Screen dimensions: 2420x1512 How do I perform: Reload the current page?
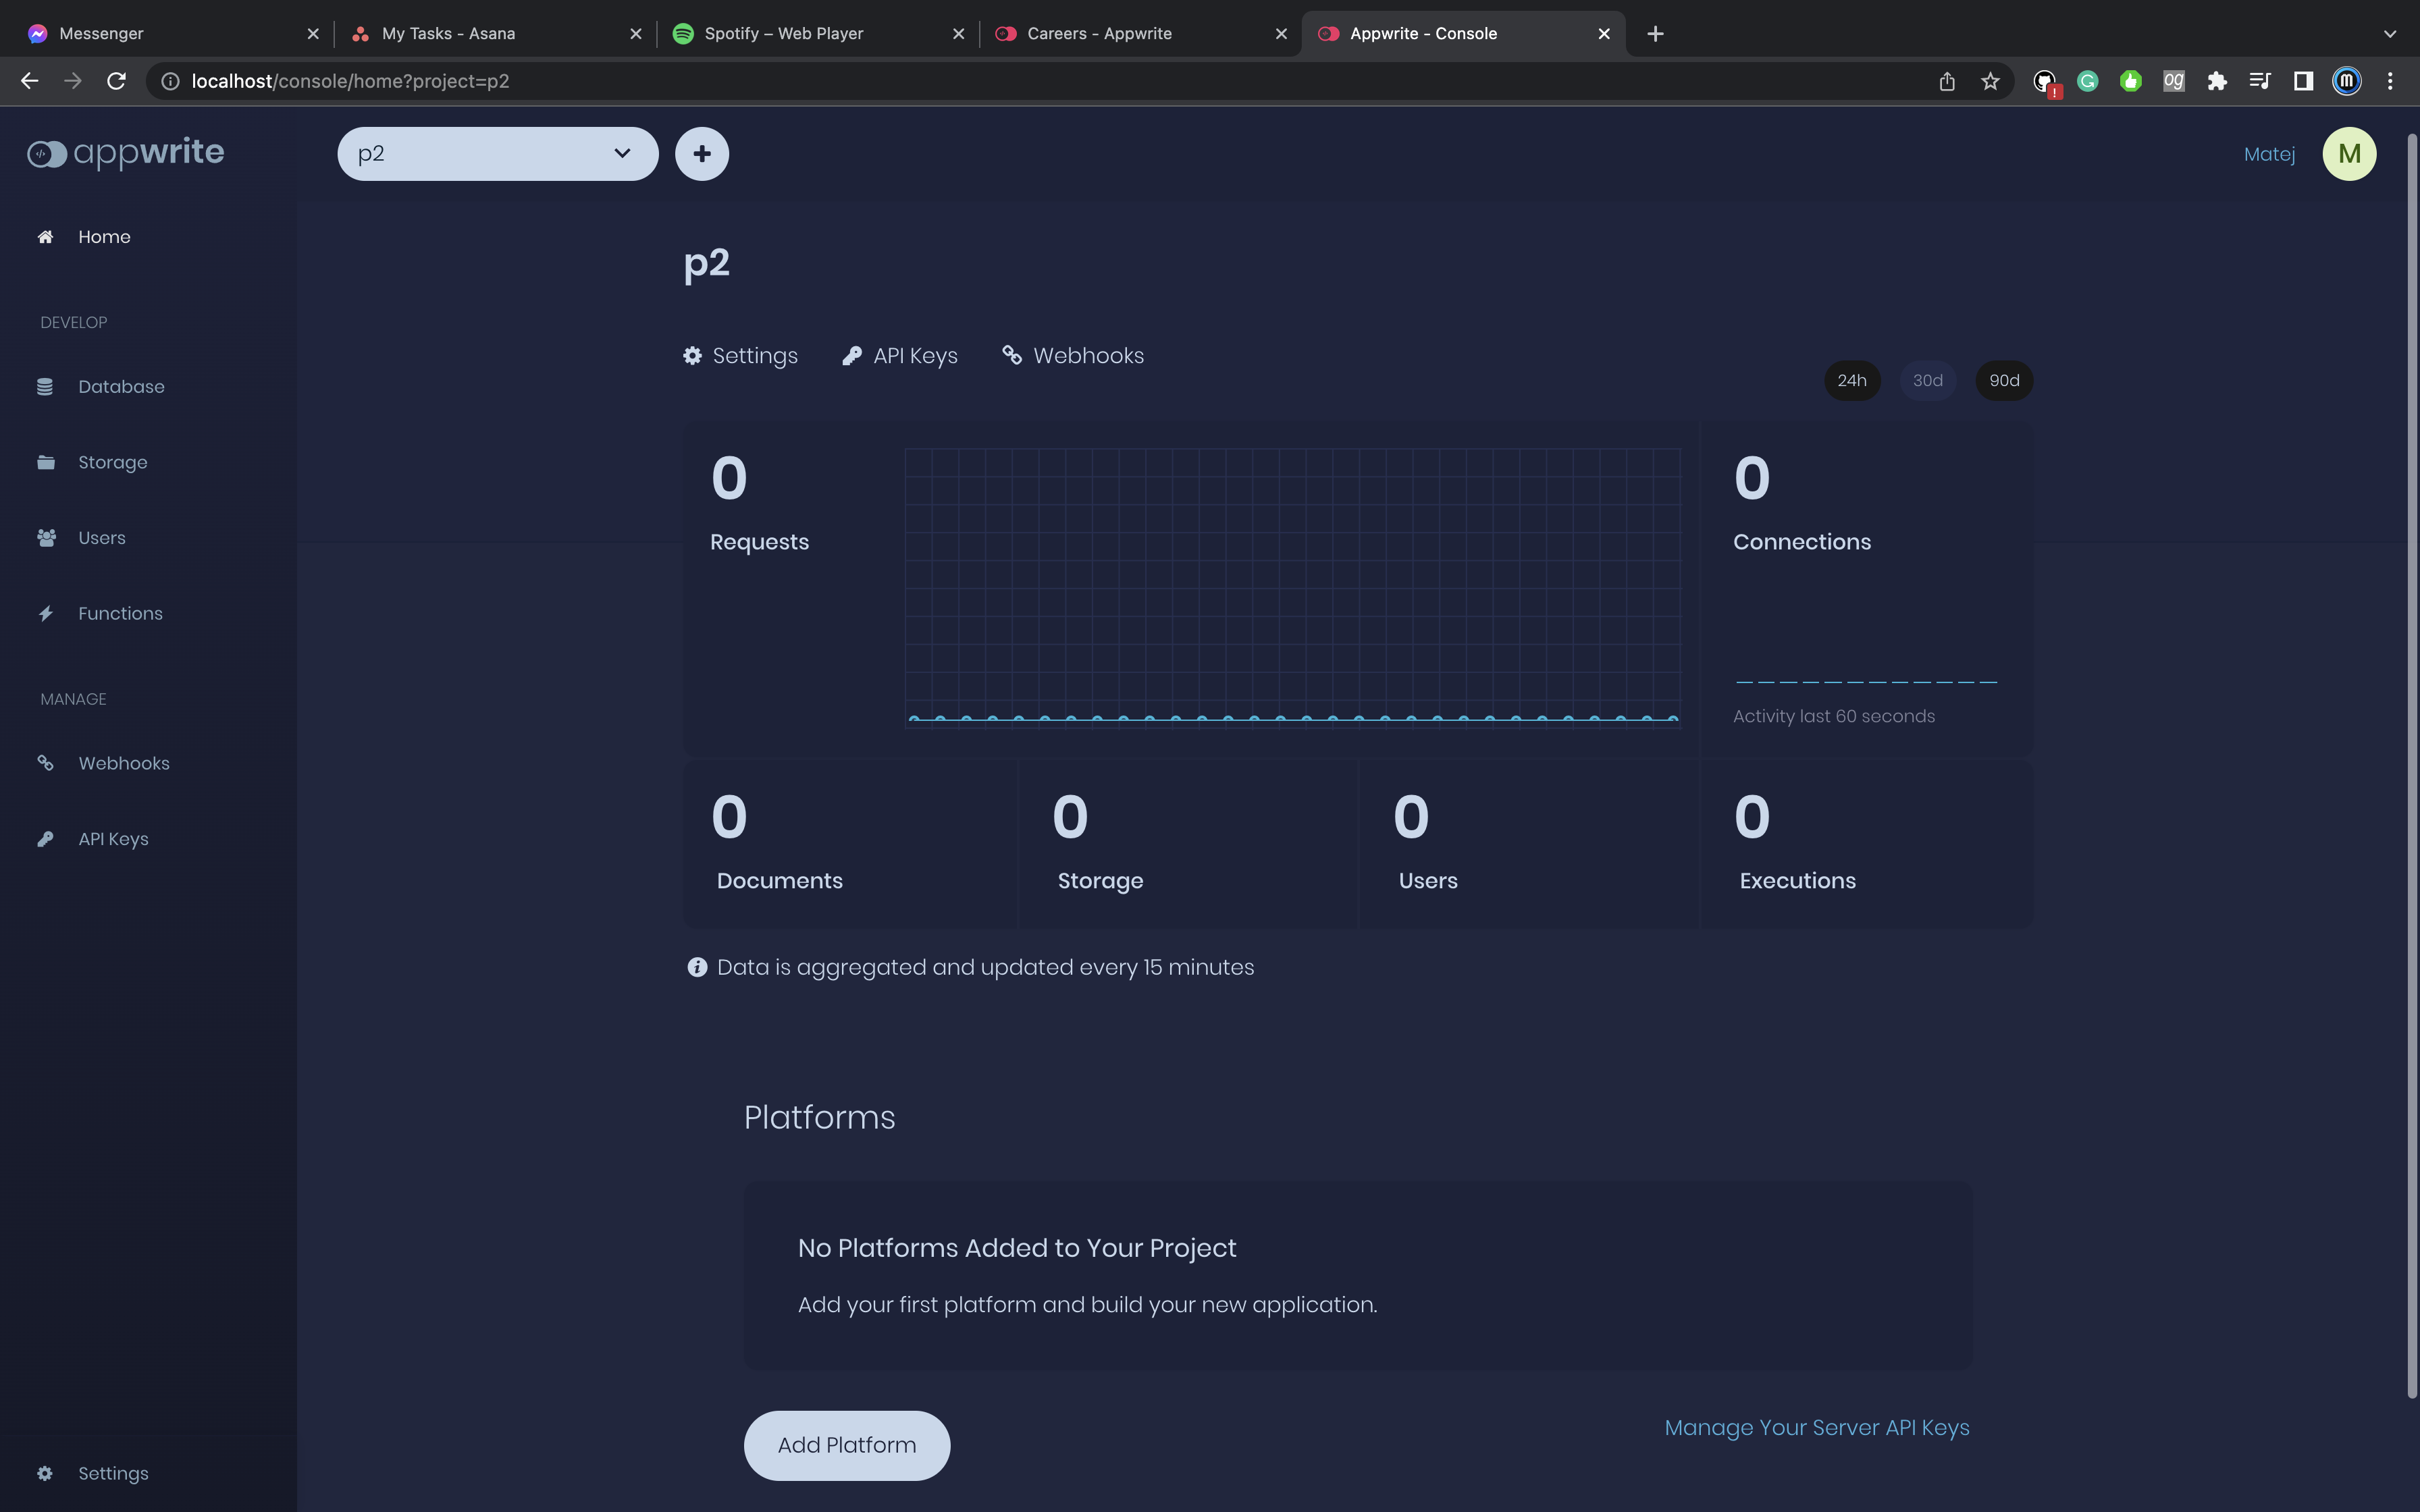117,81
